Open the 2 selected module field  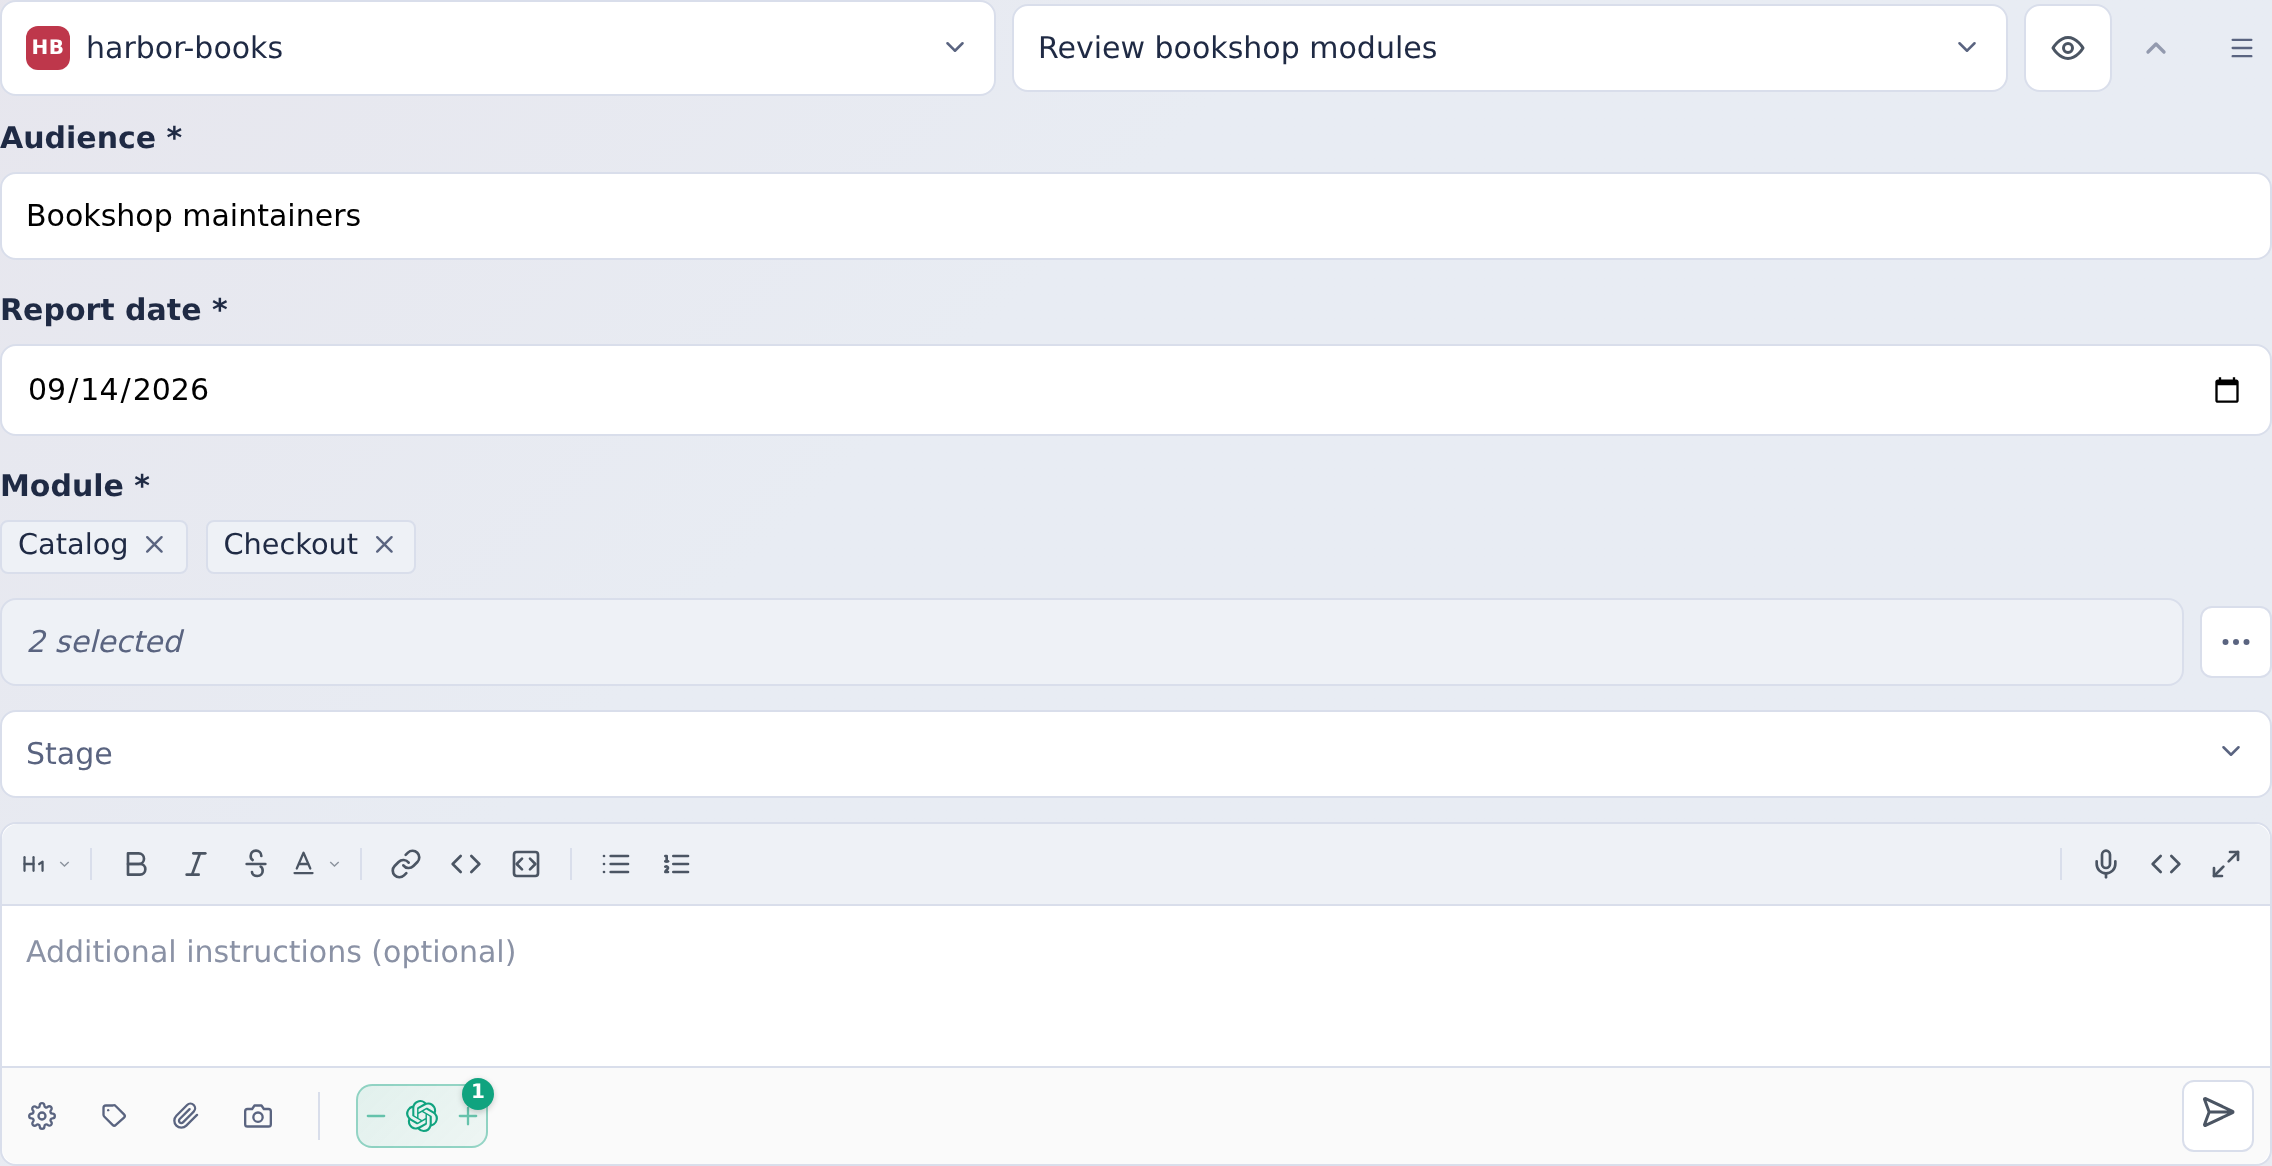coord(1092,642)
